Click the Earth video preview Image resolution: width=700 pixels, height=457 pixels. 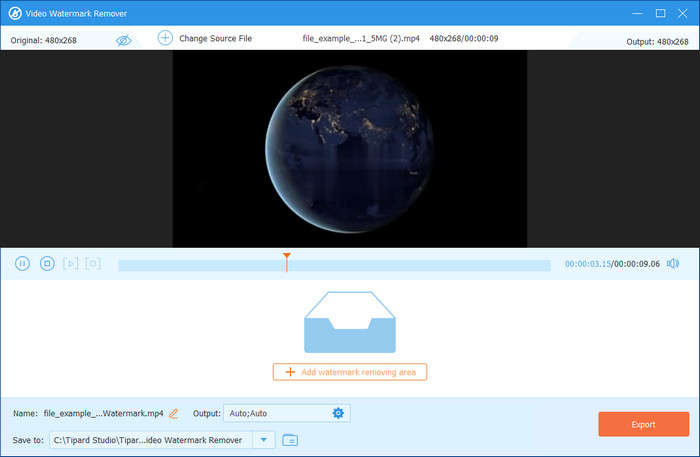pos(350,149)
